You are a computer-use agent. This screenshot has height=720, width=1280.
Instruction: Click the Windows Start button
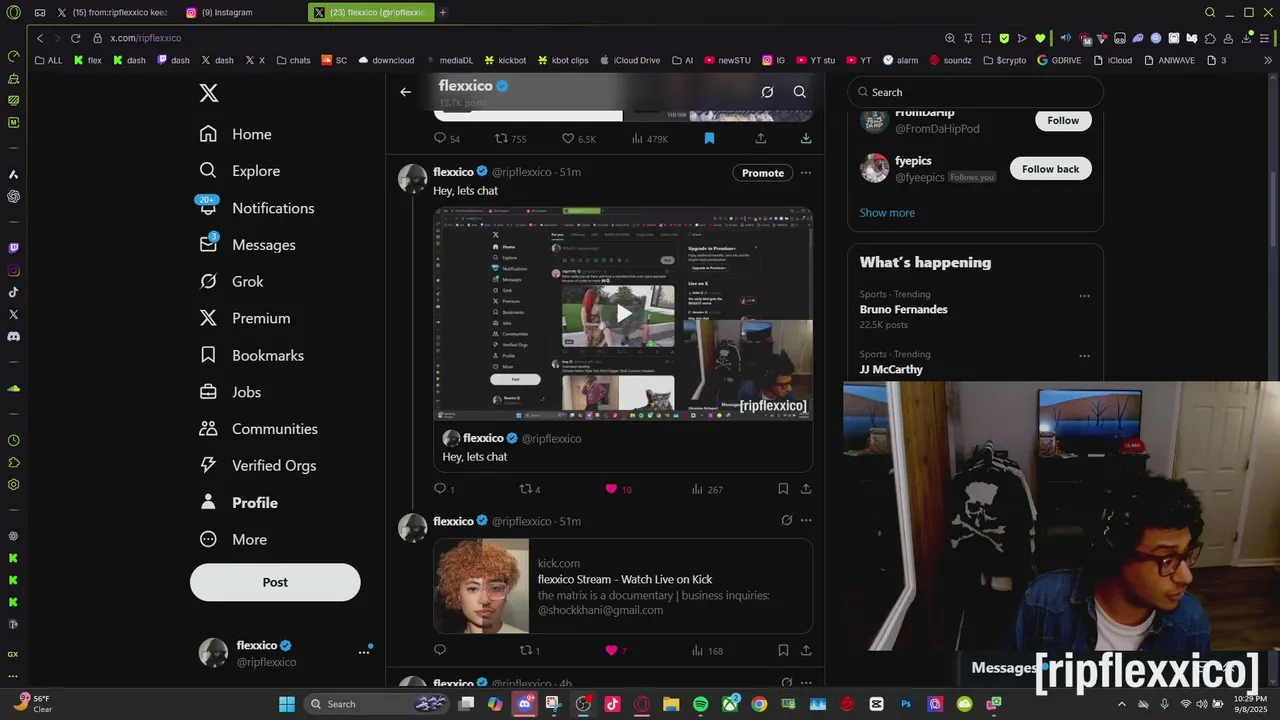tap(287, 704)
